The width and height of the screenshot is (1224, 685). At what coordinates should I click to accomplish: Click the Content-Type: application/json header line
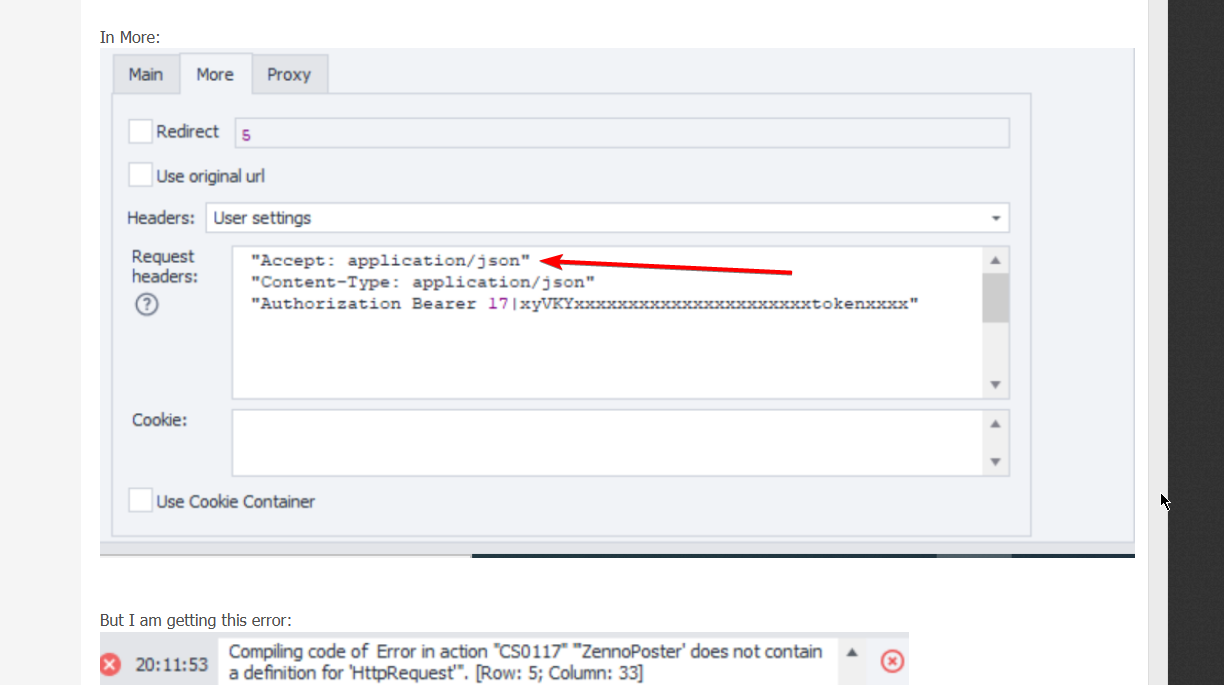pyautogui.click(x=422, y=283)
